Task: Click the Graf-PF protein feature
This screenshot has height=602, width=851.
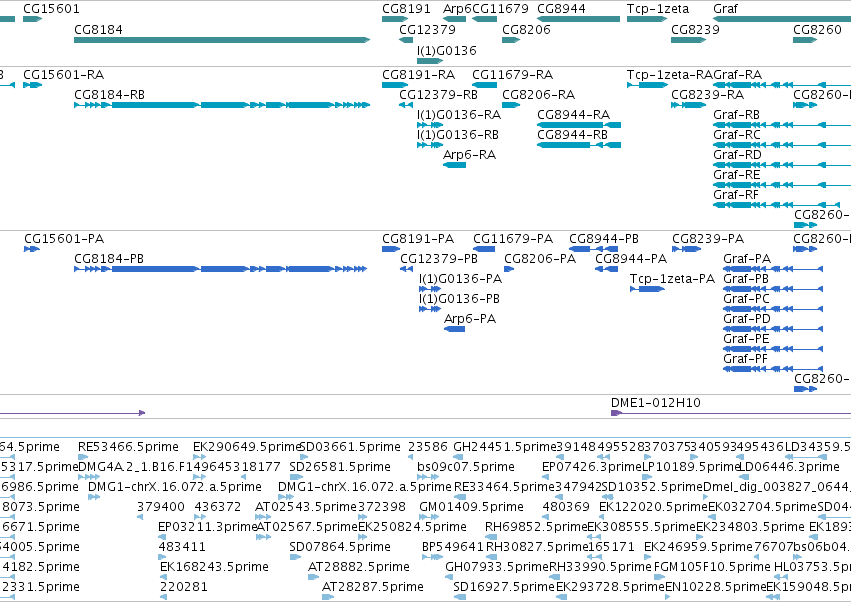Action: (x=773, y=369)
